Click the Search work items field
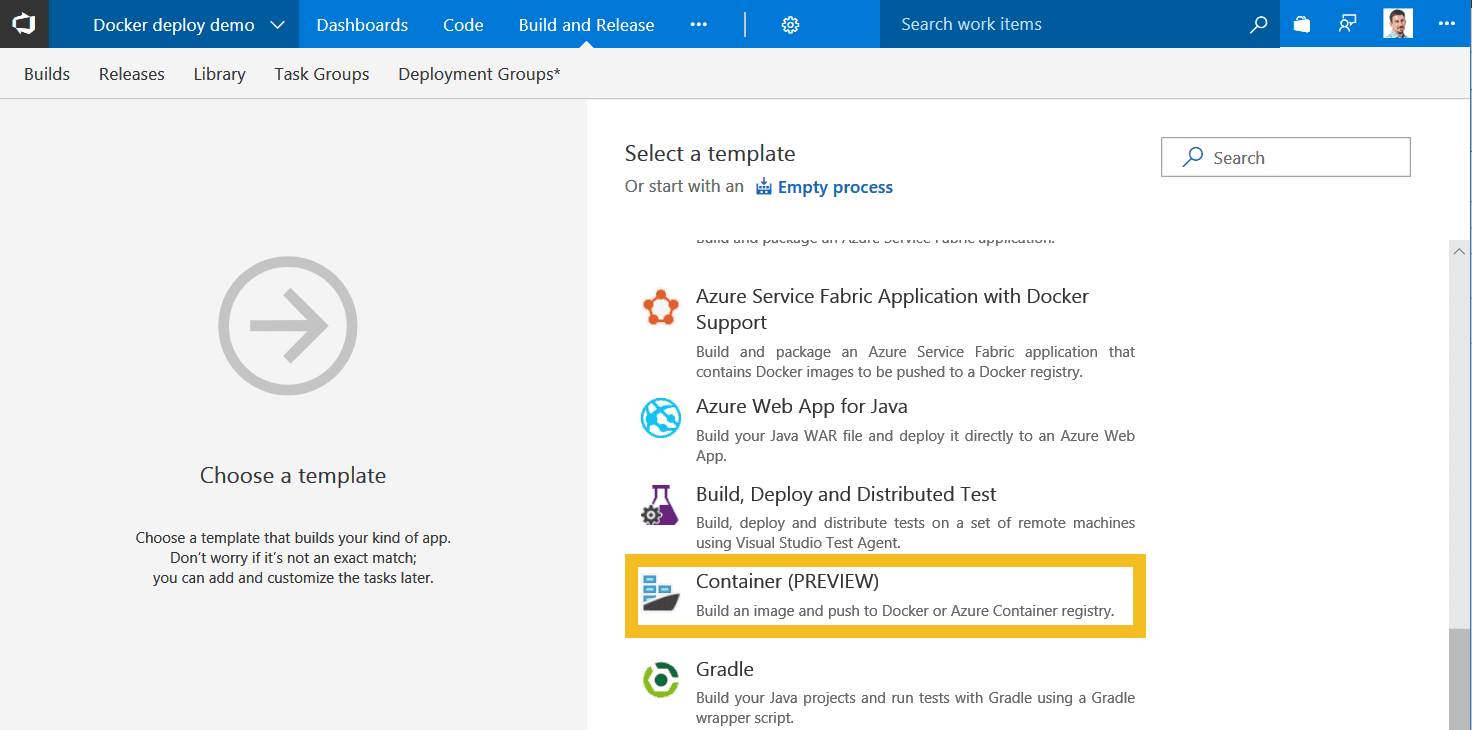This screenshot has height=730, width=1472. pos(1065,24)
